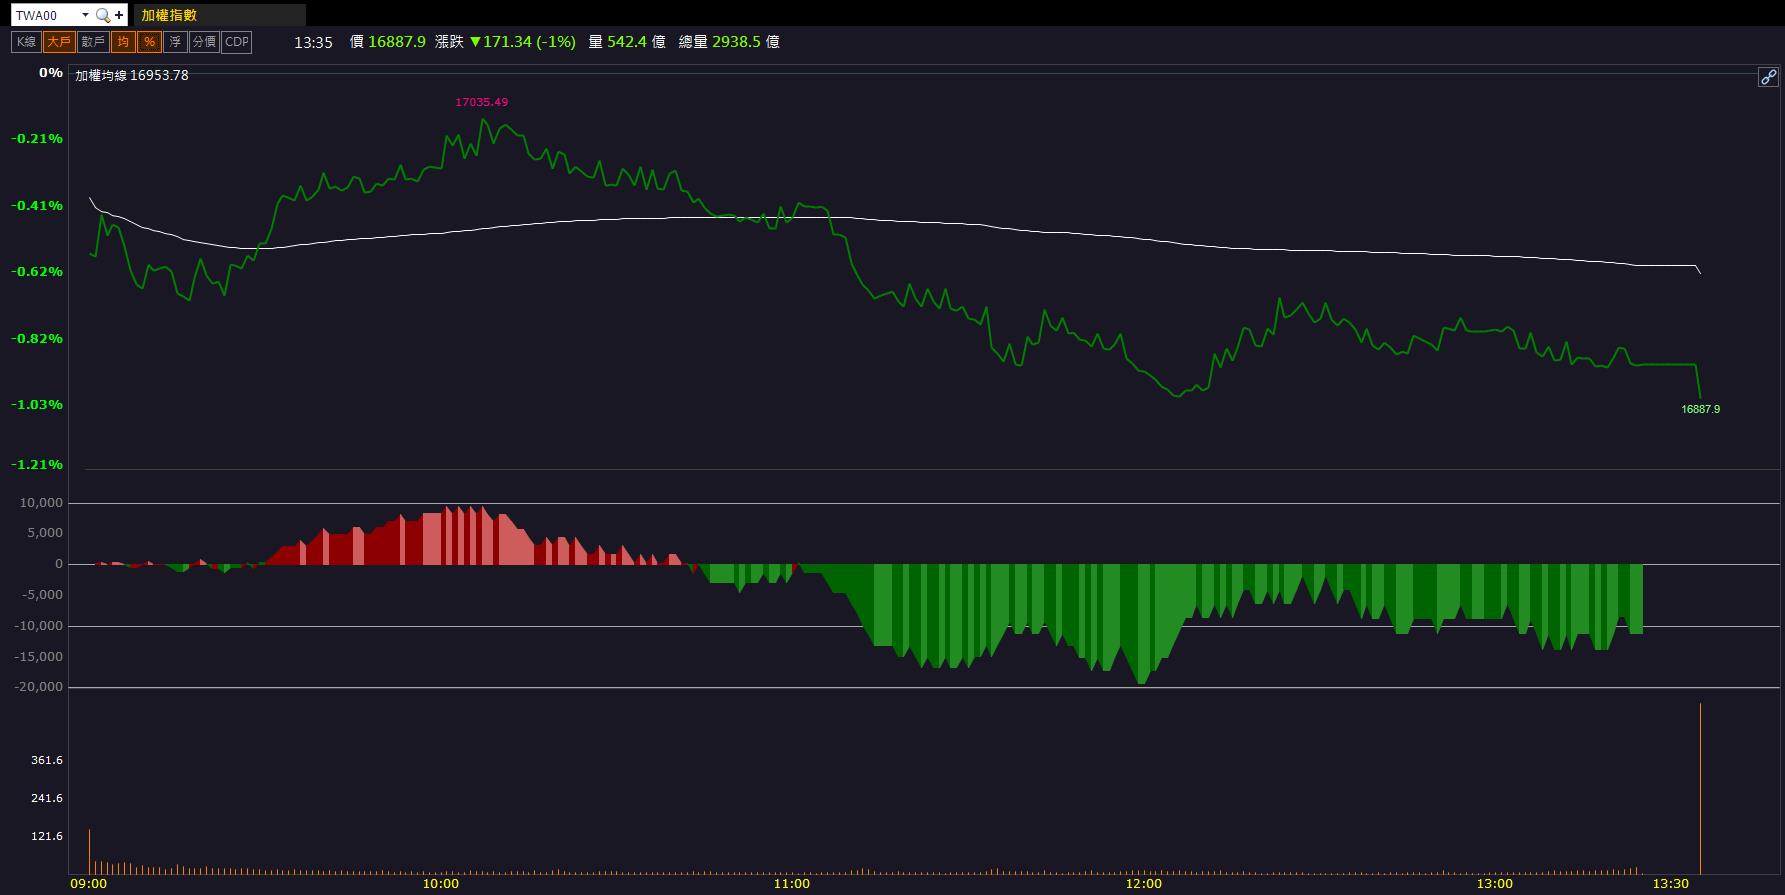Click the 10:00 time axis label
This screenshot has height=895, width=1785.
click(441, 884)
